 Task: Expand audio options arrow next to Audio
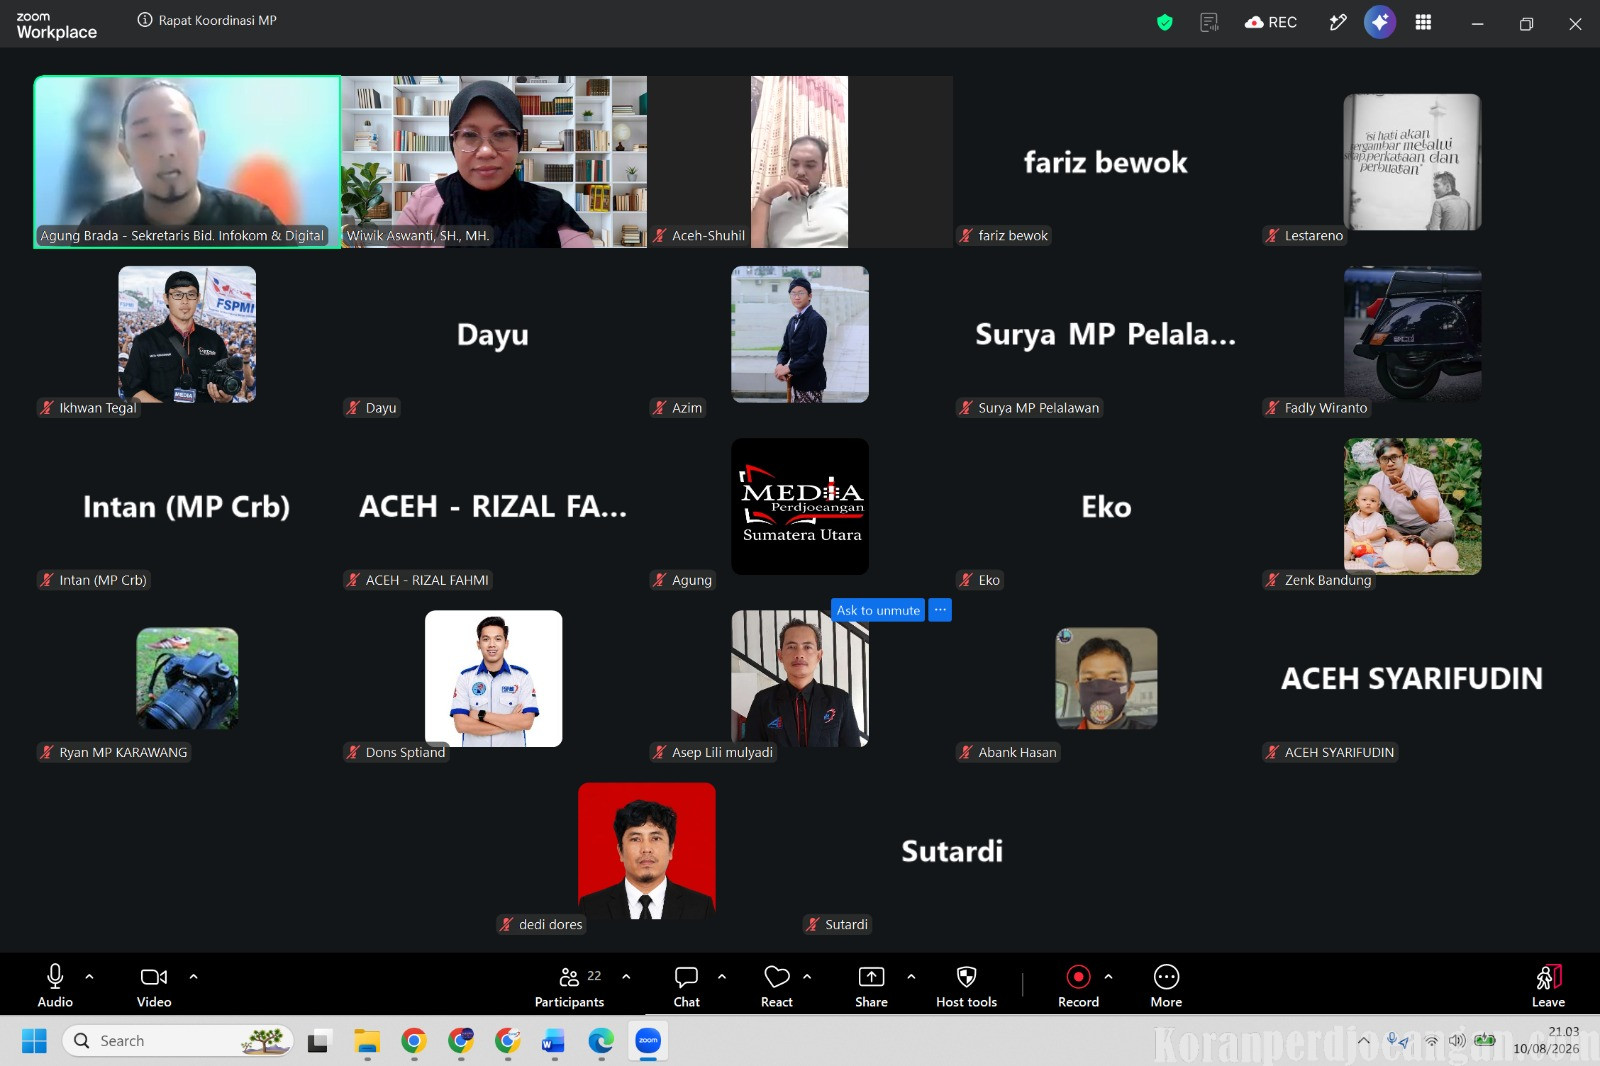[x=89, y=976]
